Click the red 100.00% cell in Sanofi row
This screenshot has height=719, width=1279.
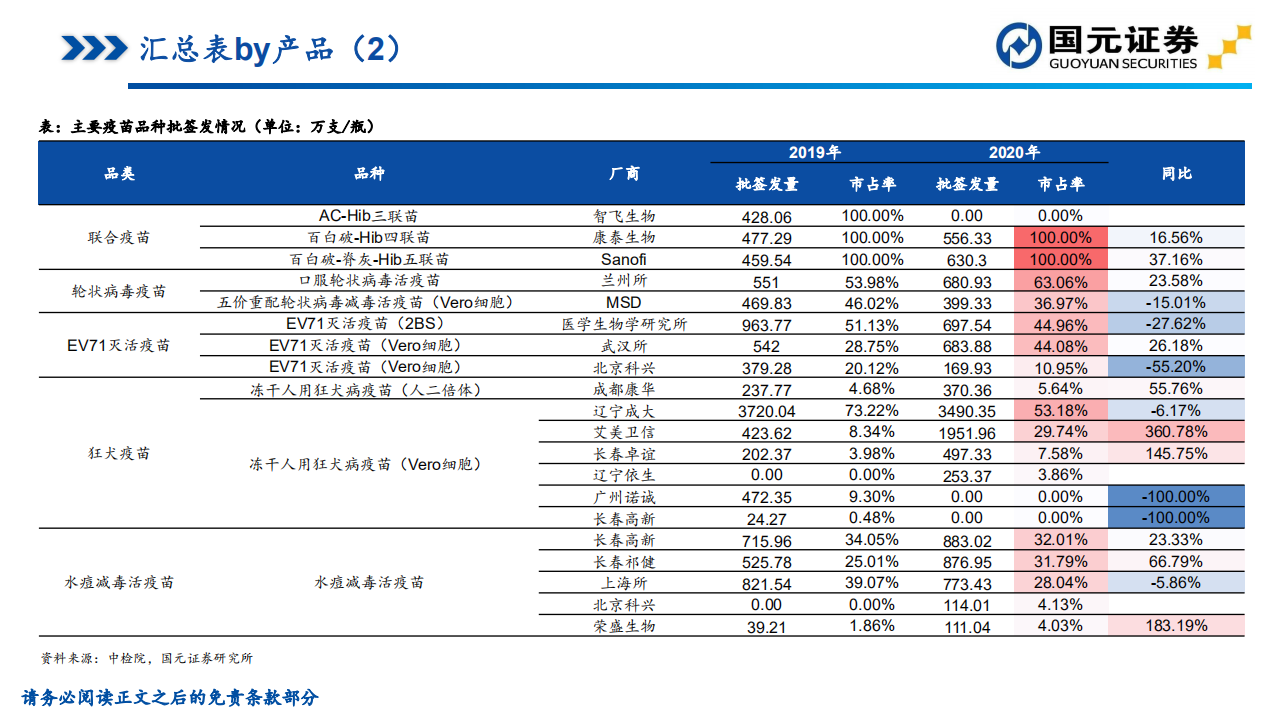[x=1060, y=259]
